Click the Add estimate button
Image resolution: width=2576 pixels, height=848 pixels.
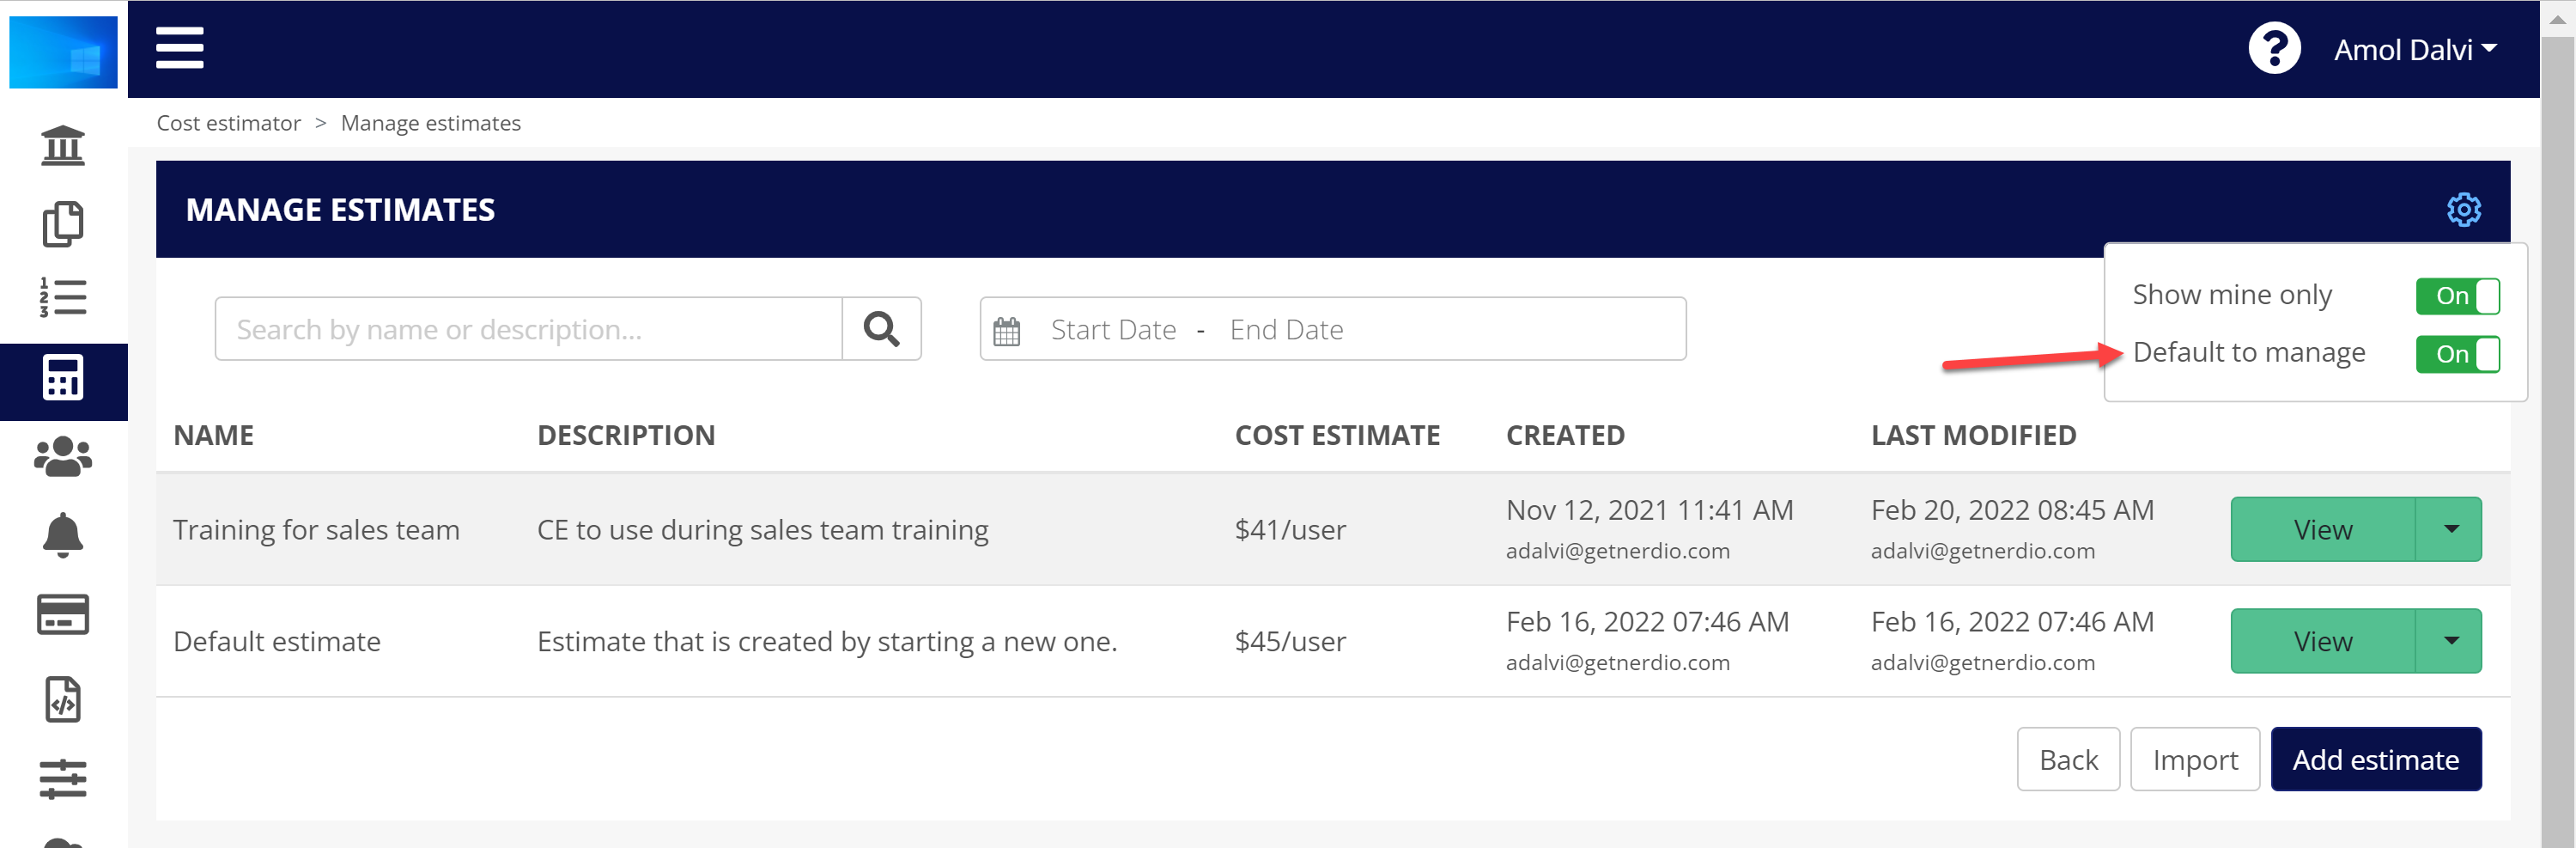(2375, 760)
